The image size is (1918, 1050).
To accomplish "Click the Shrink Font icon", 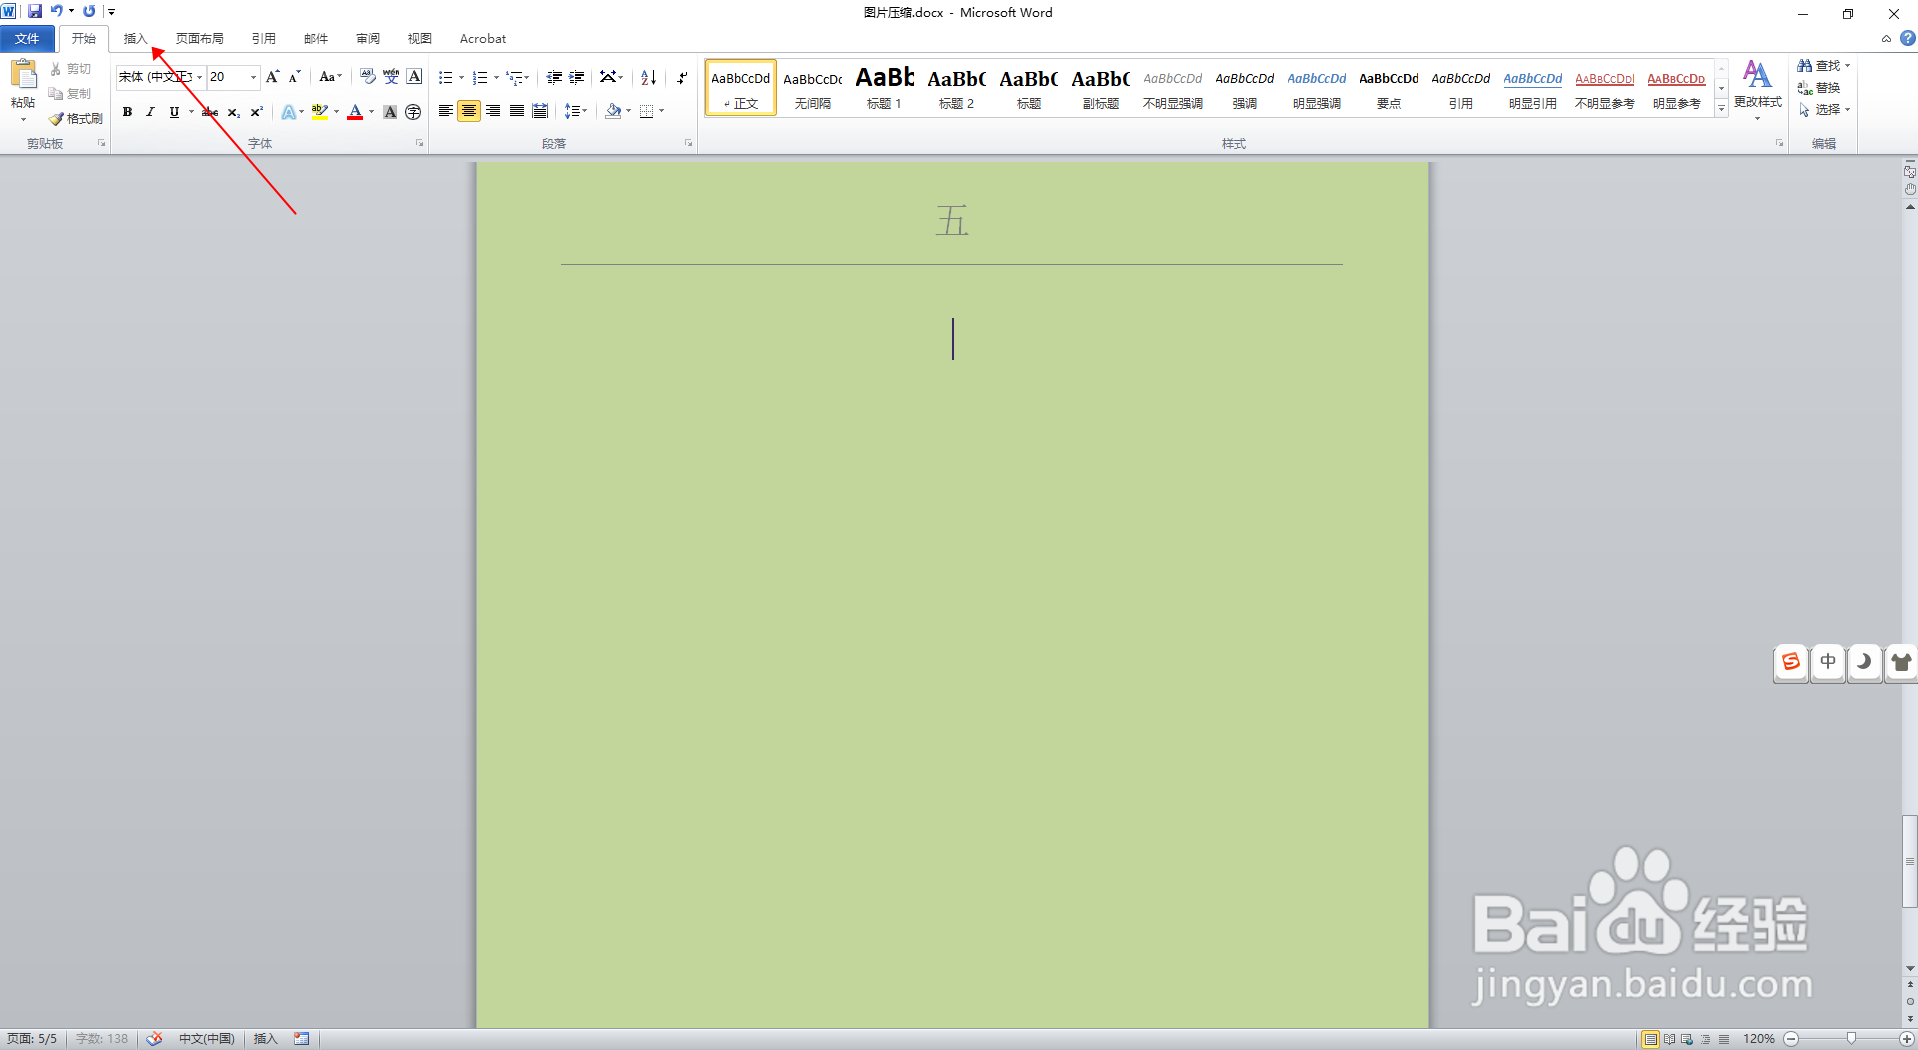I will 294,77.
